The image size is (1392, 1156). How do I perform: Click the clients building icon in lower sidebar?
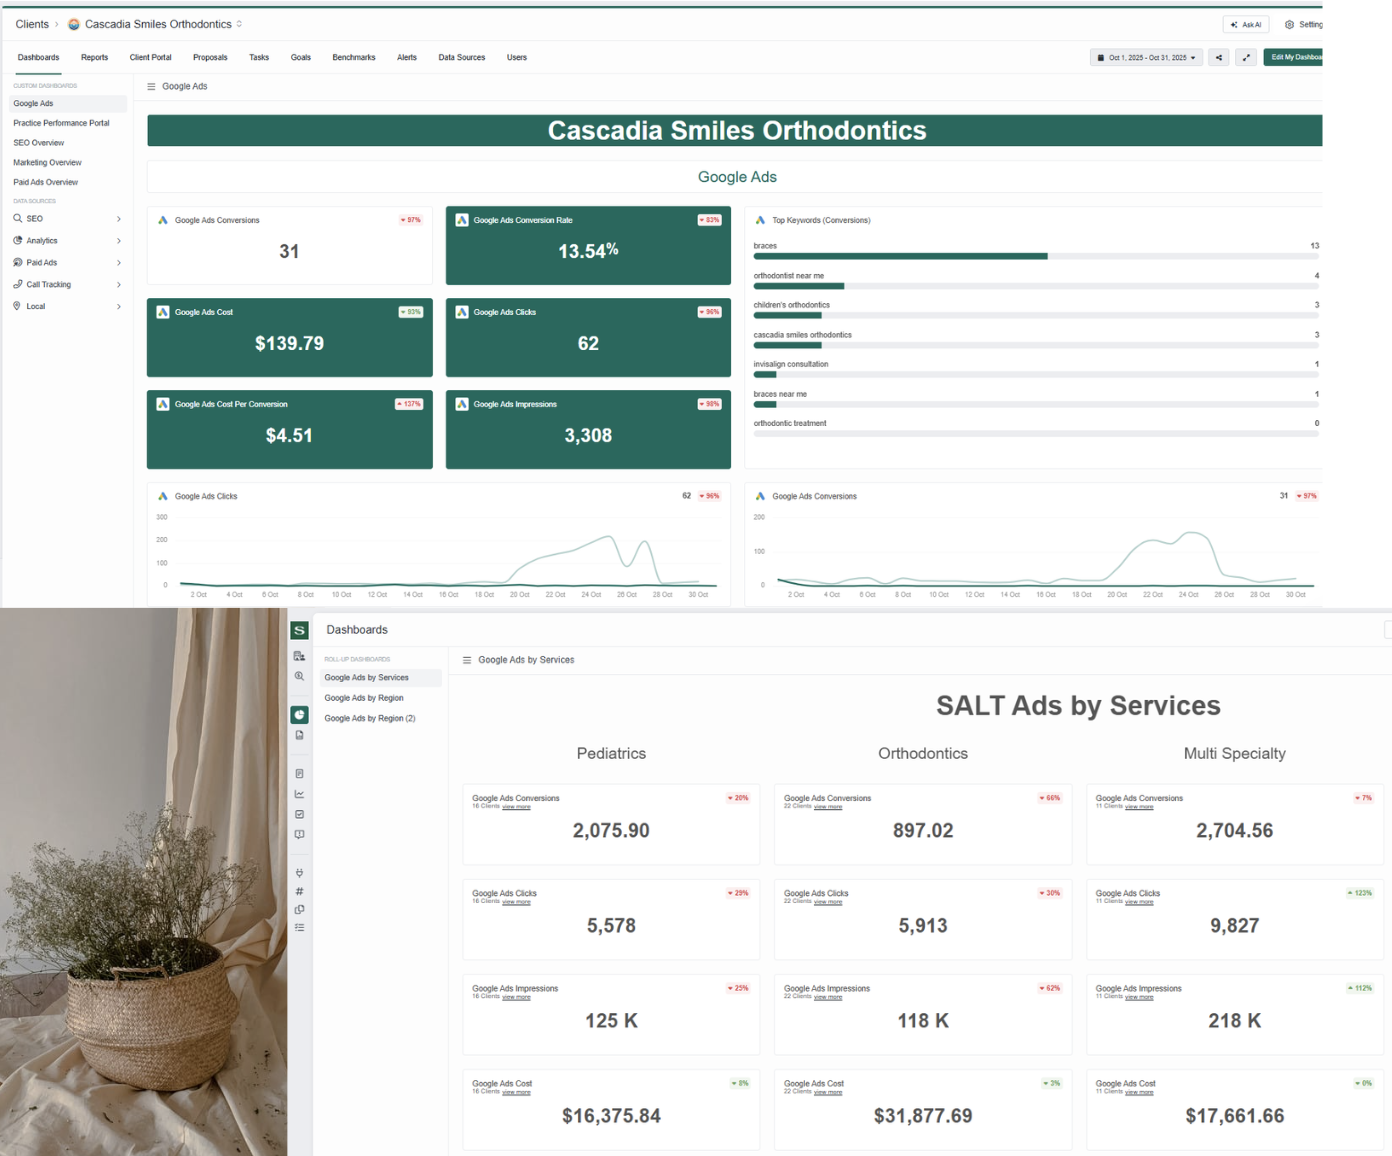299,656
